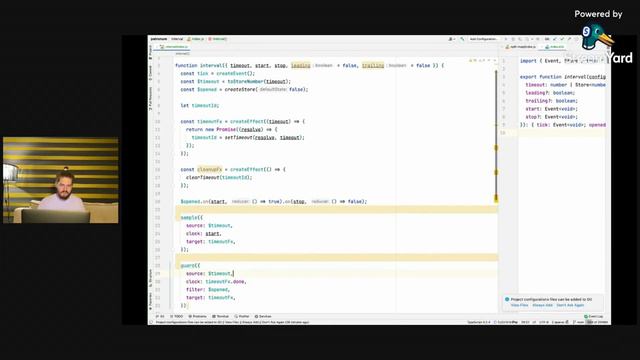Open the Terminal tool window

tap(221, 316)
